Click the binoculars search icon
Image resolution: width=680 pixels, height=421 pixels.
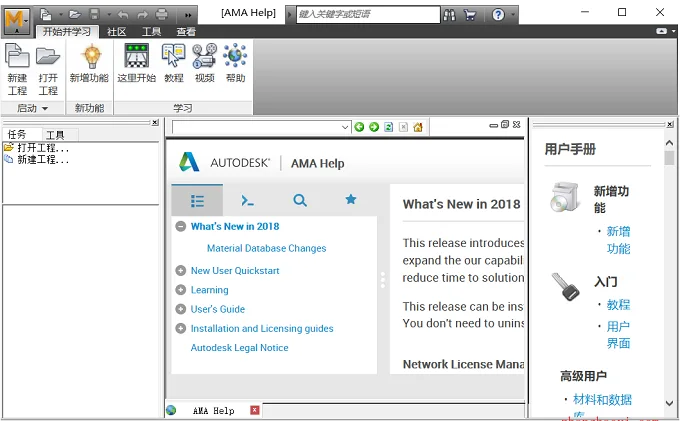tap(449, 15)
